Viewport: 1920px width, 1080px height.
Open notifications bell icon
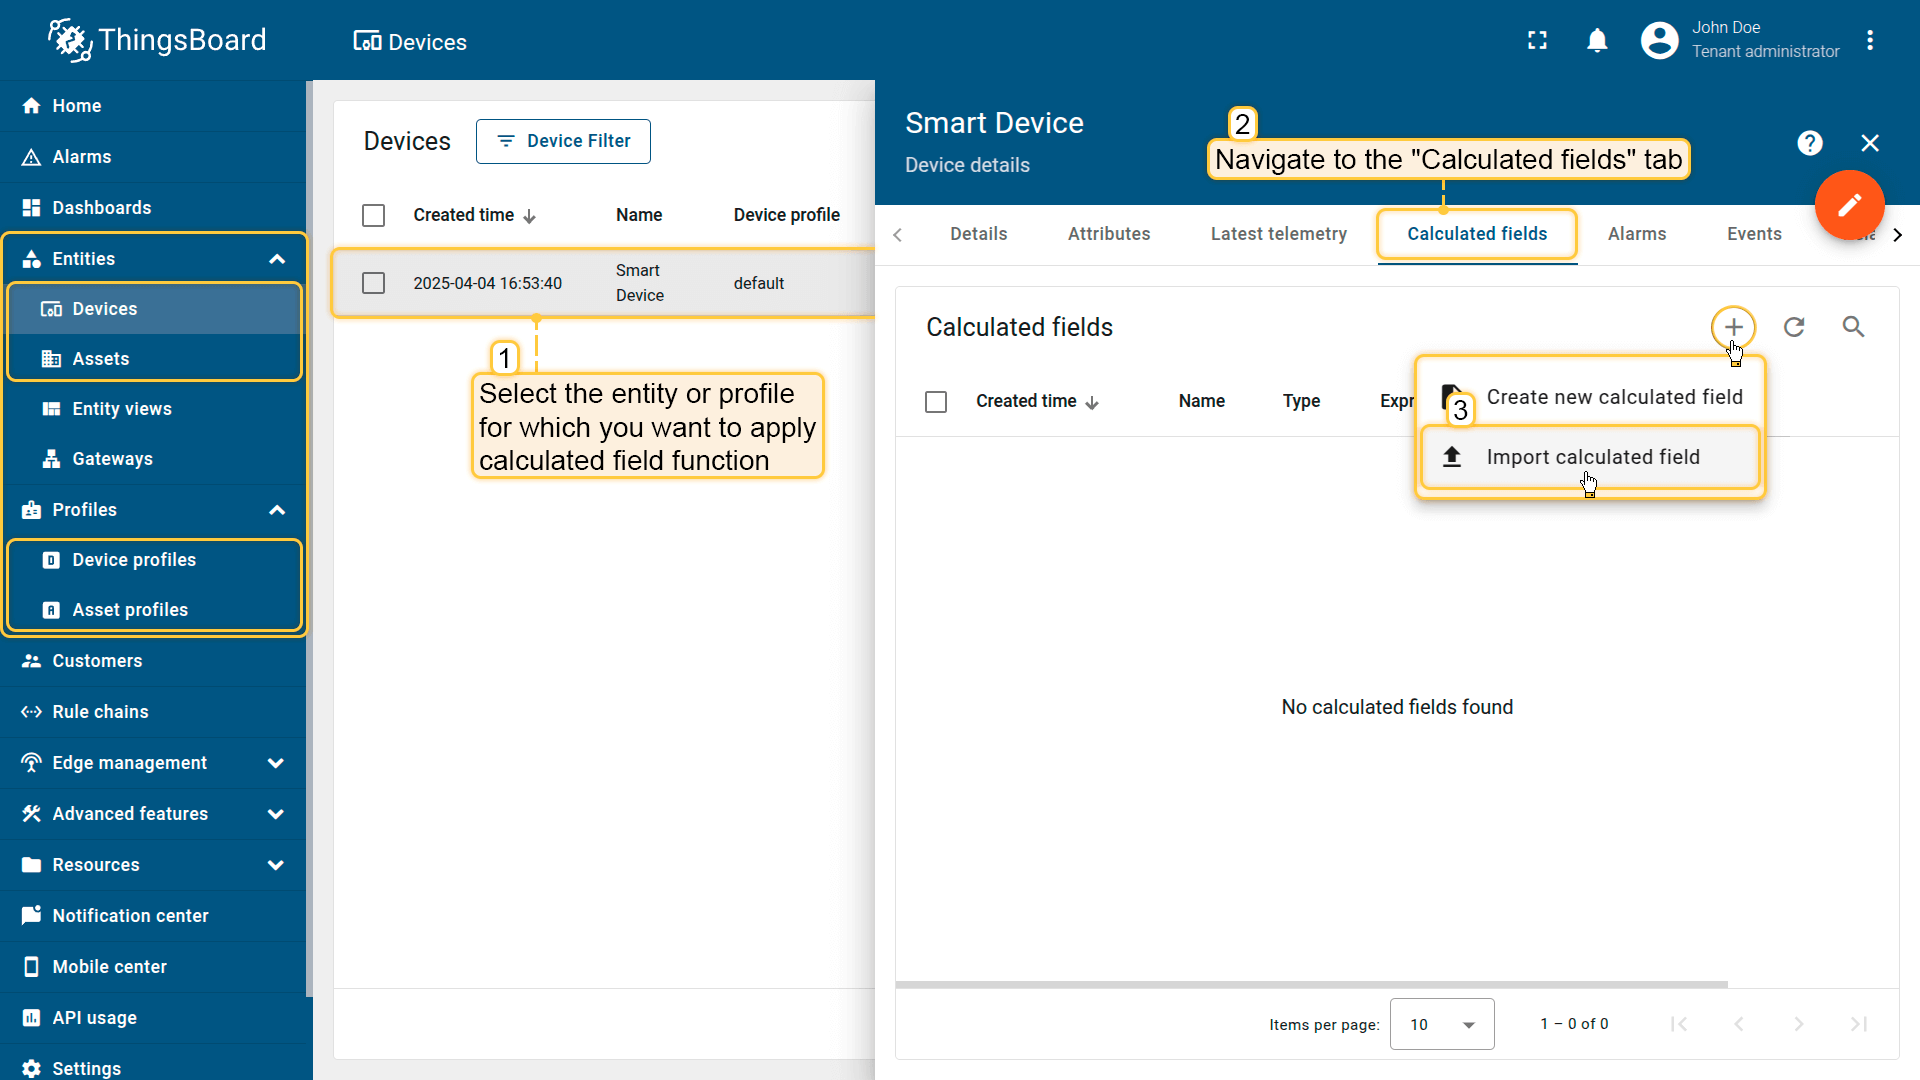(x=1597, y=40)
